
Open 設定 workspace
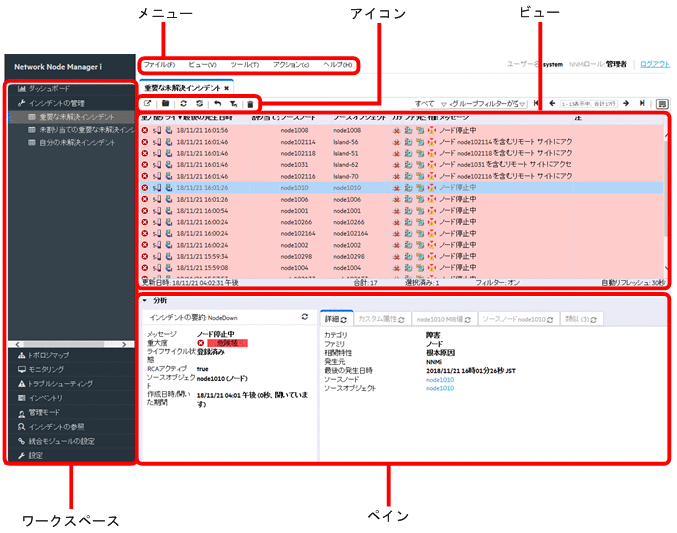(x=30, y=455)
